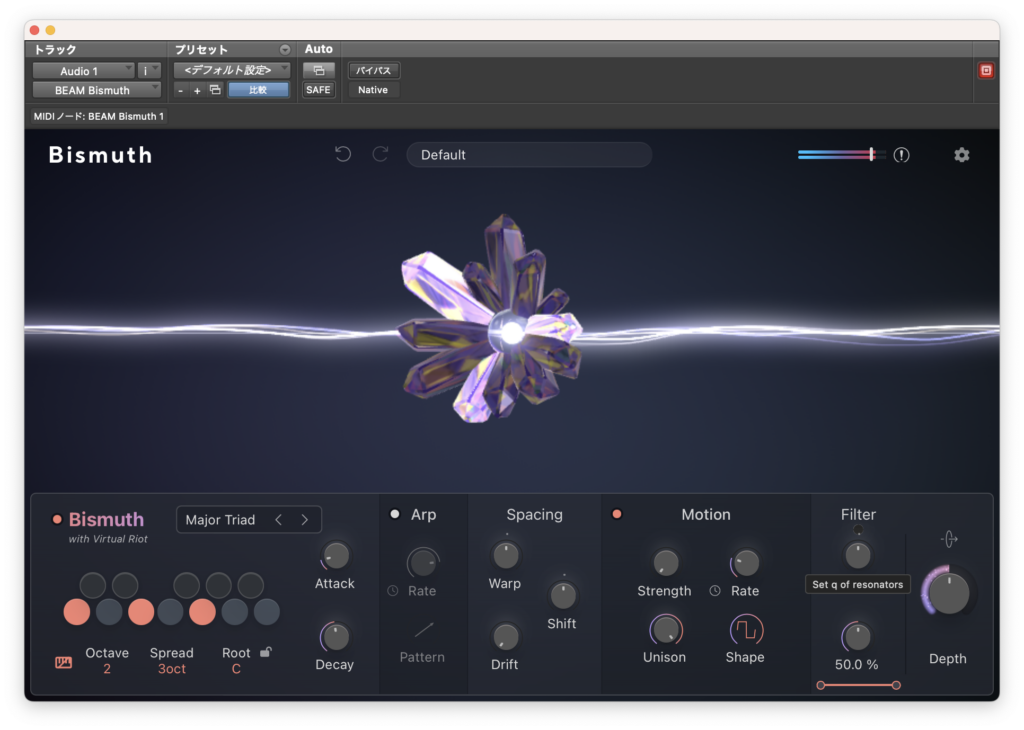
Task: Click the 比較 compare button
Action: point(258,90)
